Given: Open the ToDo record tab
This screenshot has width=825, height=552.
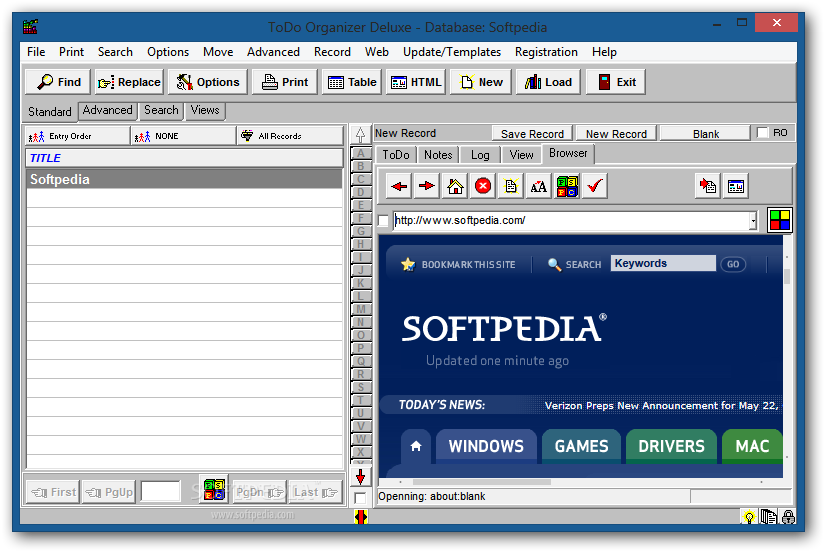Looking at the screenshot, I should coord(396,155).
